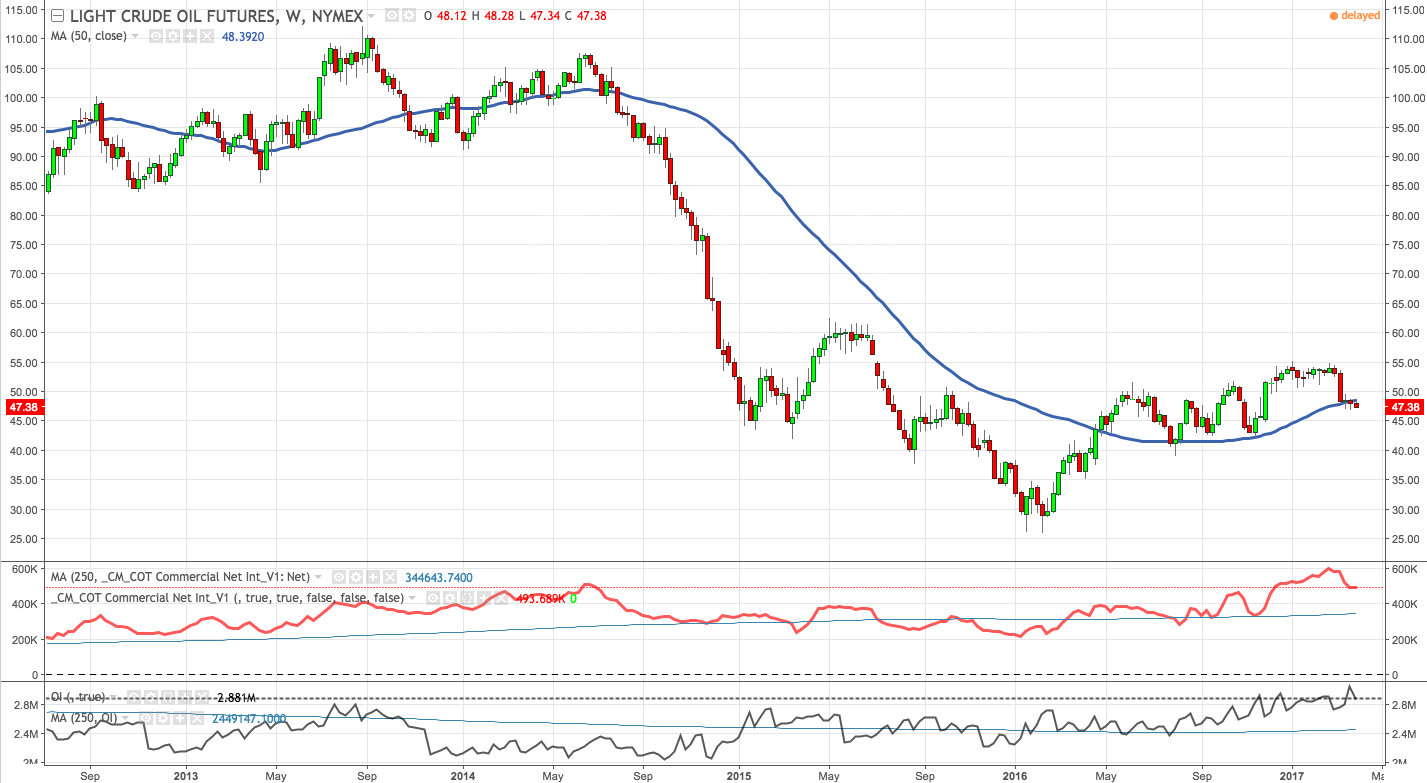Screen dimensions: 1427x783
Task: Click the 2017 label on the time axis
Action: pos(1290,774)
